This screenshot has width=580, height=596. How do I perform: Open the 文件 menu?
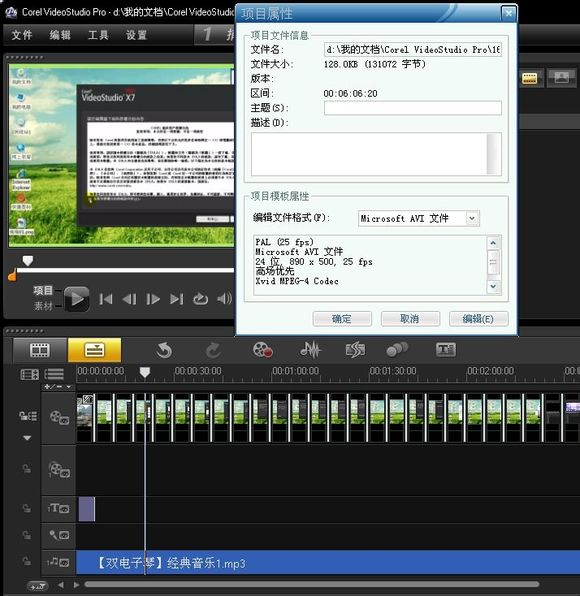22,35
